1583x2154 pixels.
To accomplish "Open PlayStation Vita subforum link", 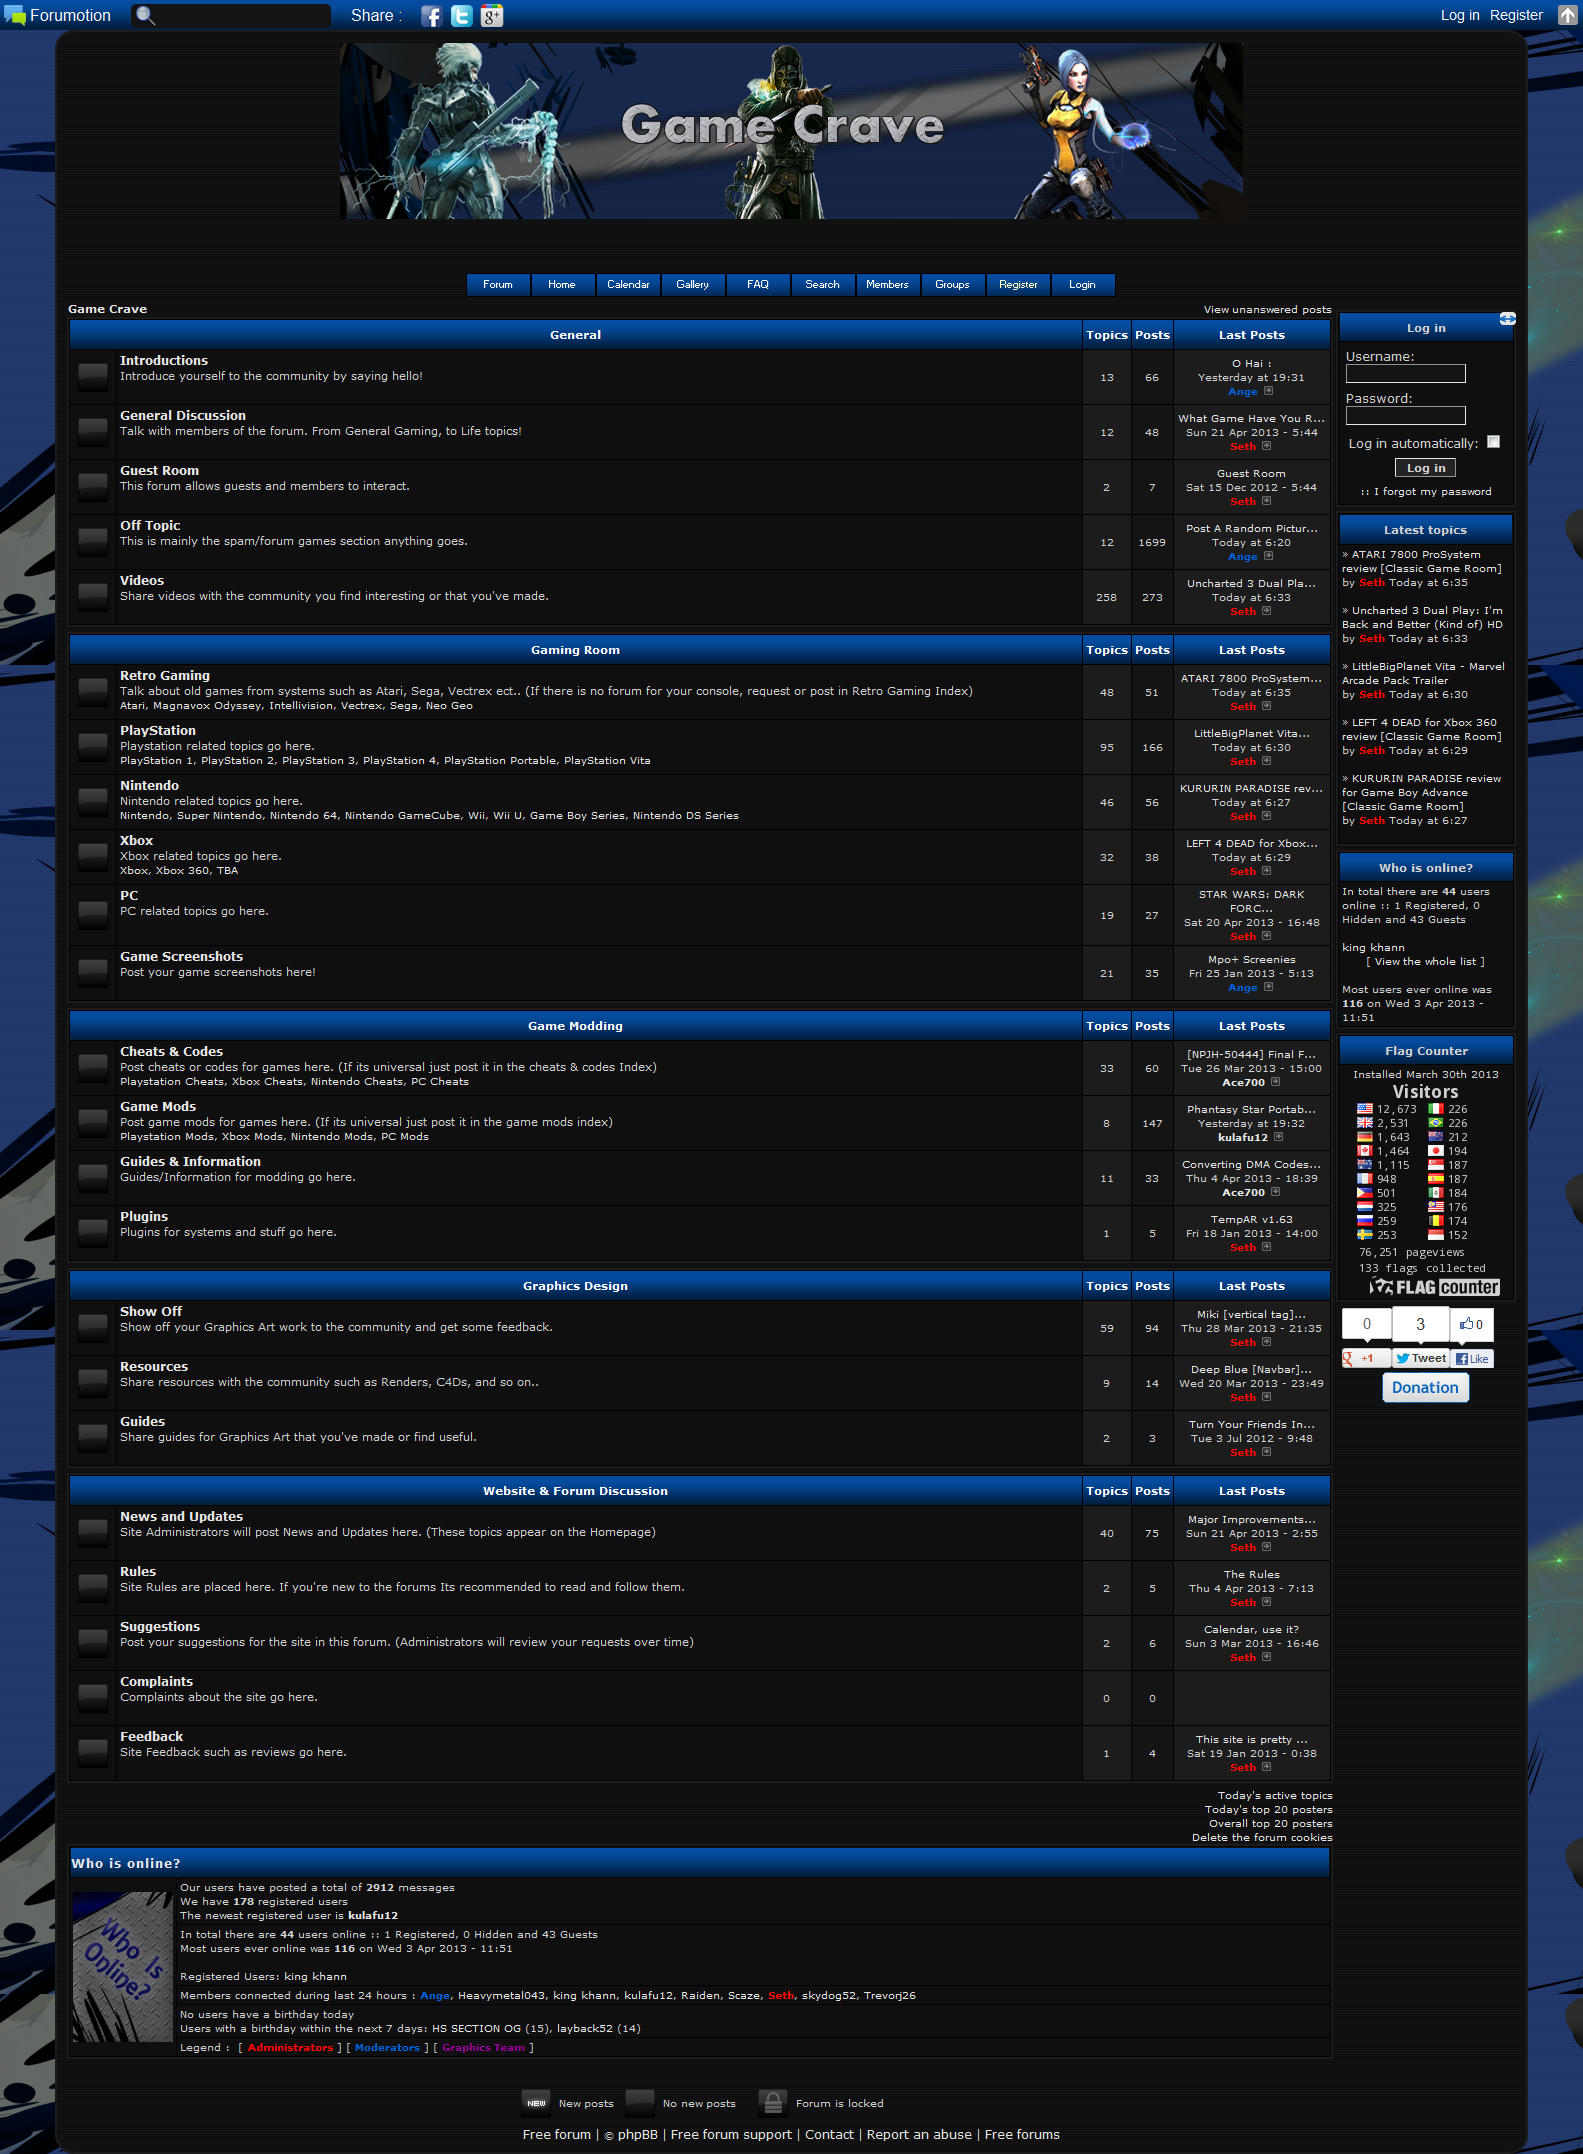I will pos(607,761).
